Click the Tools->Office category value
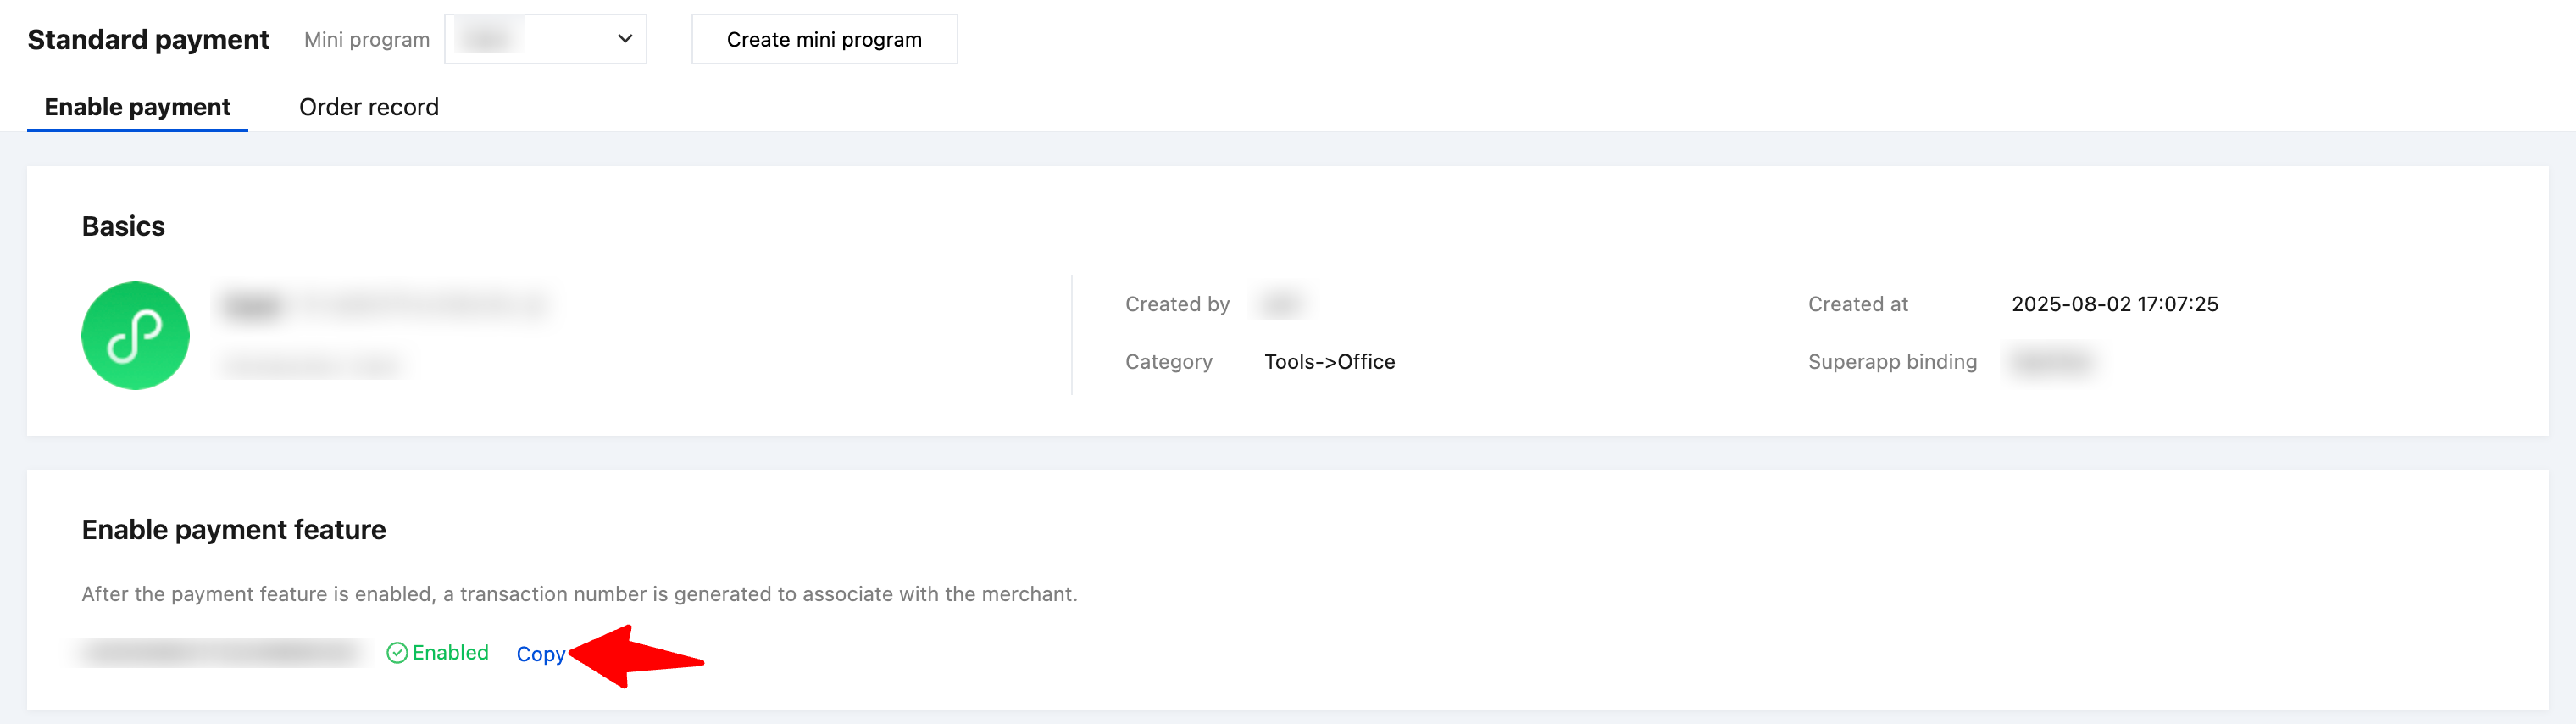Image resolution: width=2576 pixels, height=724 pixels. [x=1329, y=362]
